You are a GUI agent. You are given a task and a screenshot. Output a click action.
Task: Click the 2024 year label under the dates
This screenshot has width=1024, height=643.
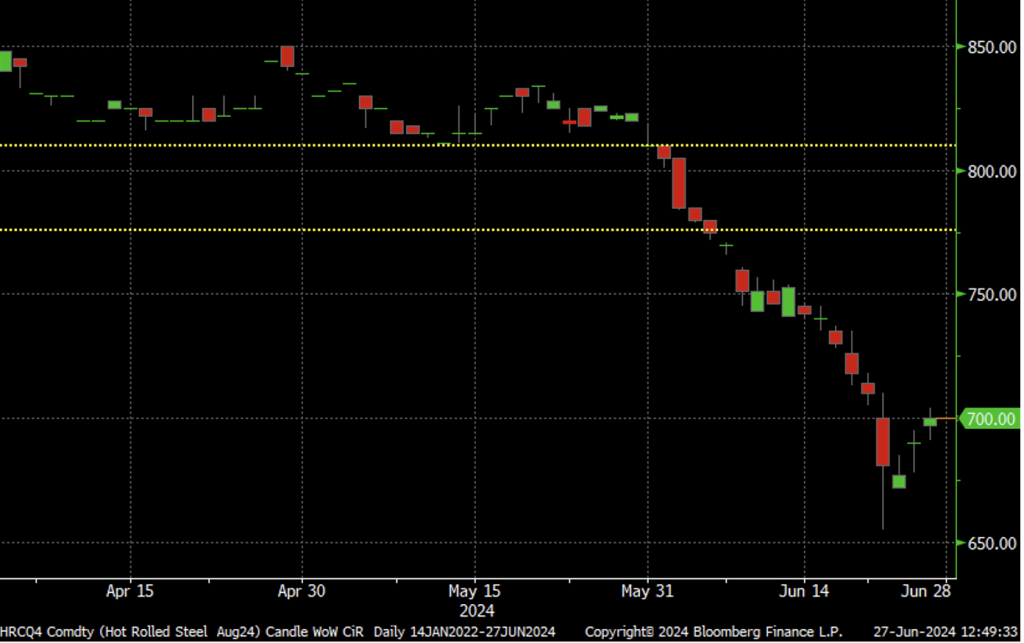(x=476, y=609)
